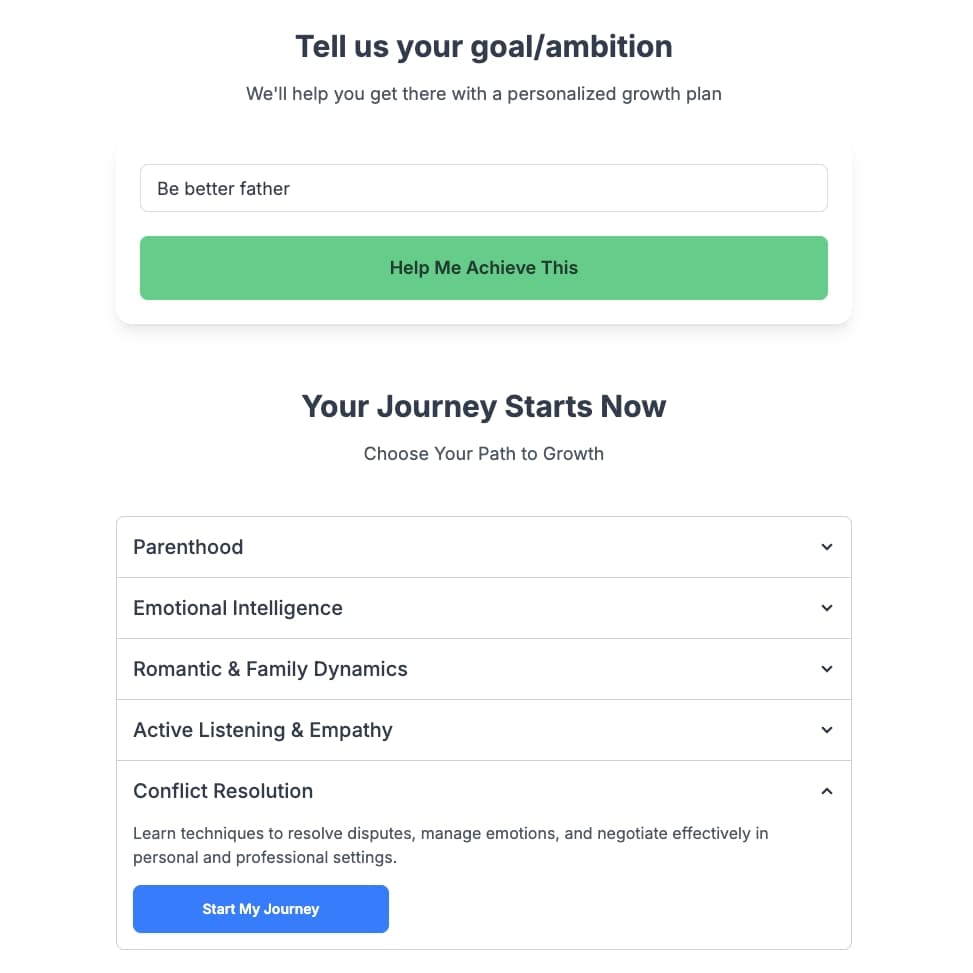Screen dimensions: 973x973
Task: Expand the Parenthood section chevron
Action: (826, 547)
